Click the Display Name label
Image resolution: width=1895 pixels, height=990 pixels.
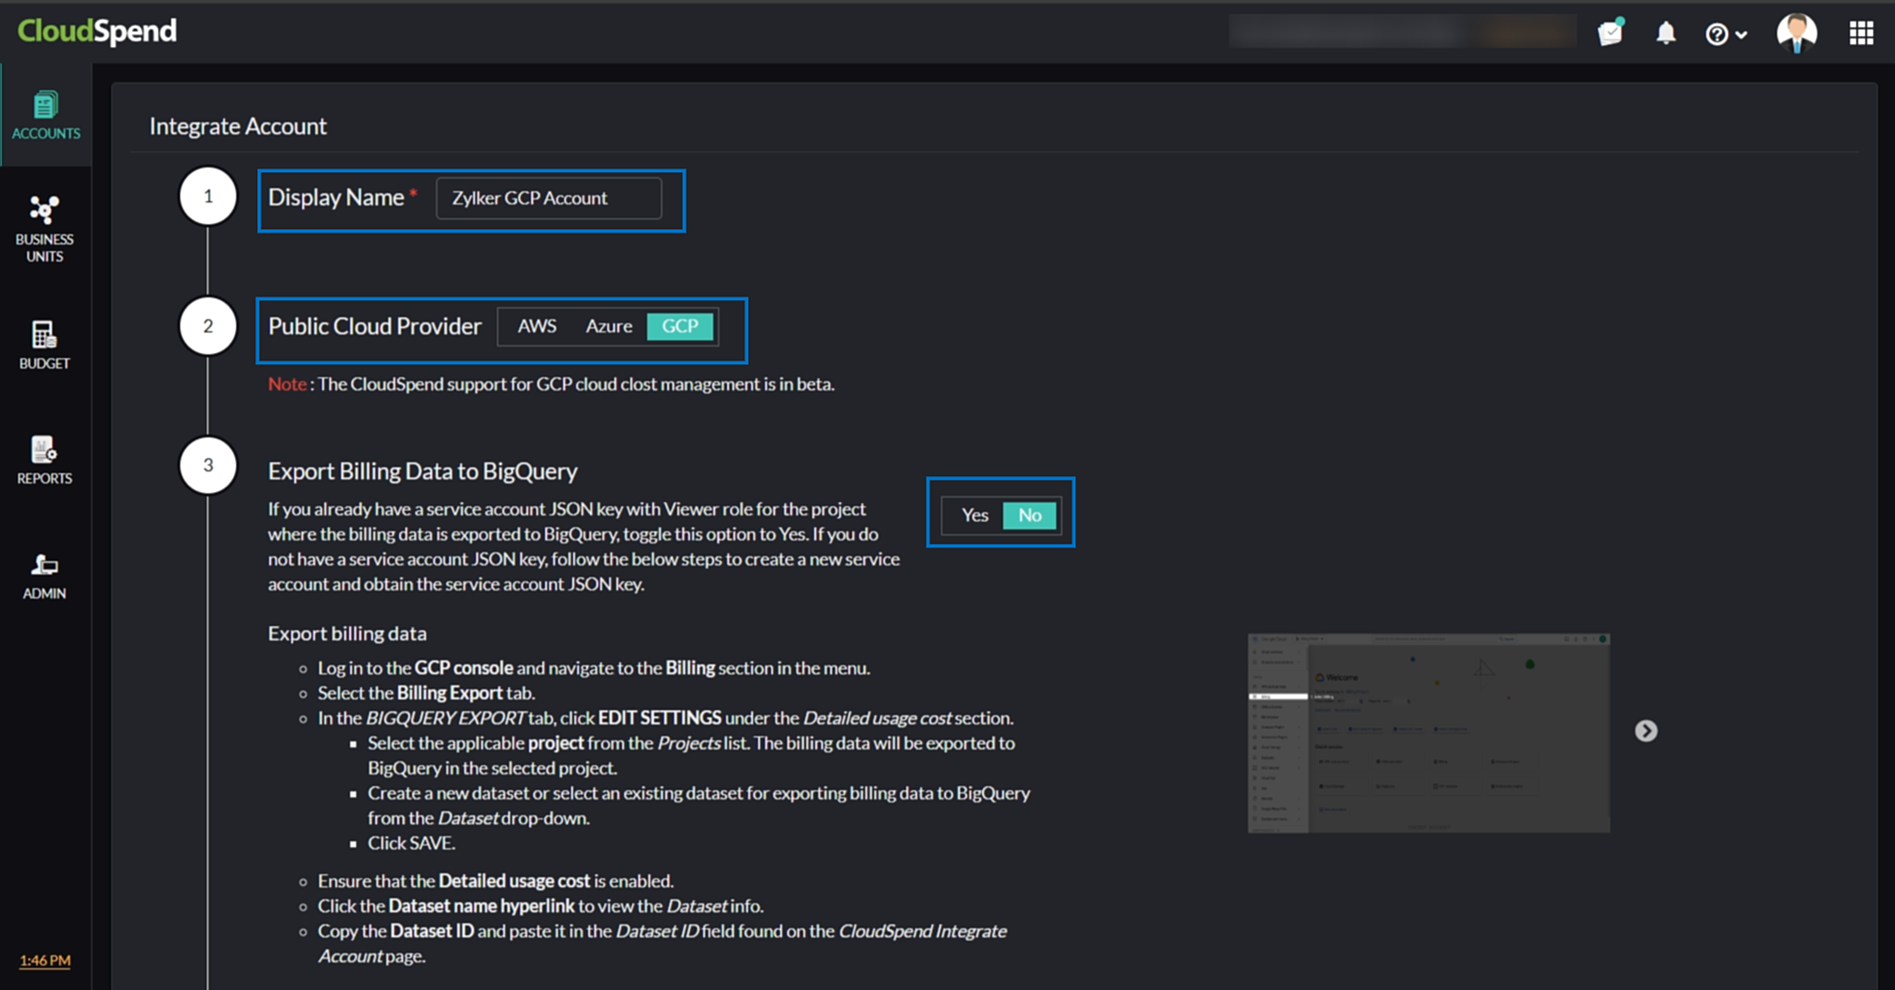(x=336, y=198)
